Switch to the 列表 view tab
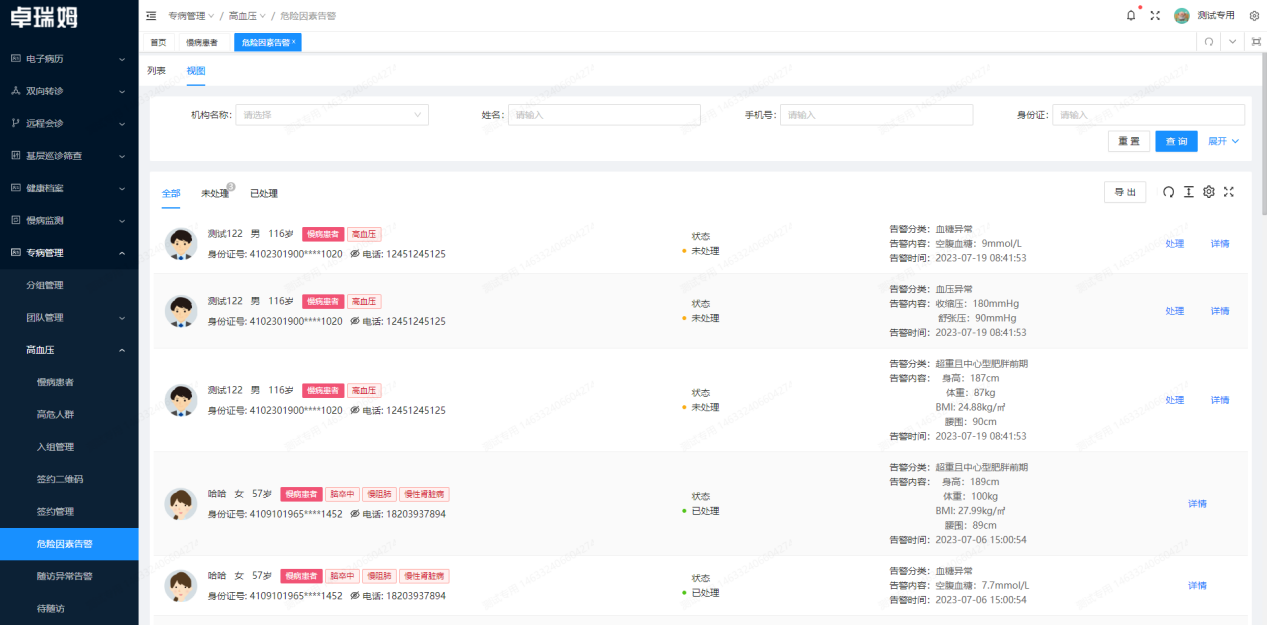This screenshot has width=1267, height=625. pyautogui.click(x=157, y=71)
